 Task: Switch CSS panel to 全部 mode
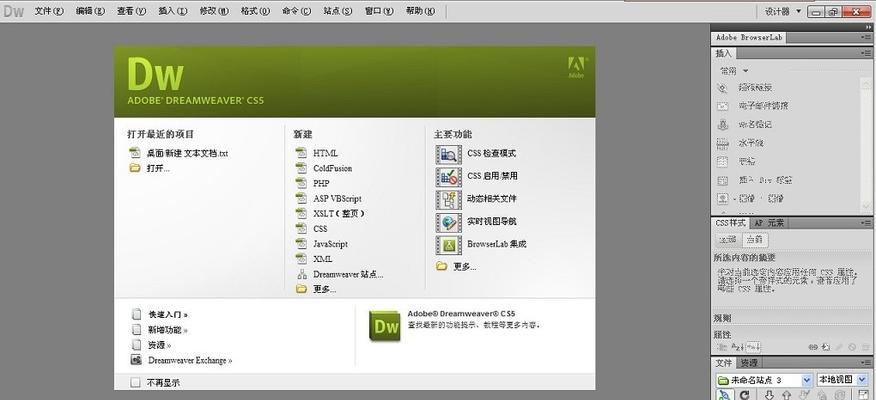[x=727, y=240]
